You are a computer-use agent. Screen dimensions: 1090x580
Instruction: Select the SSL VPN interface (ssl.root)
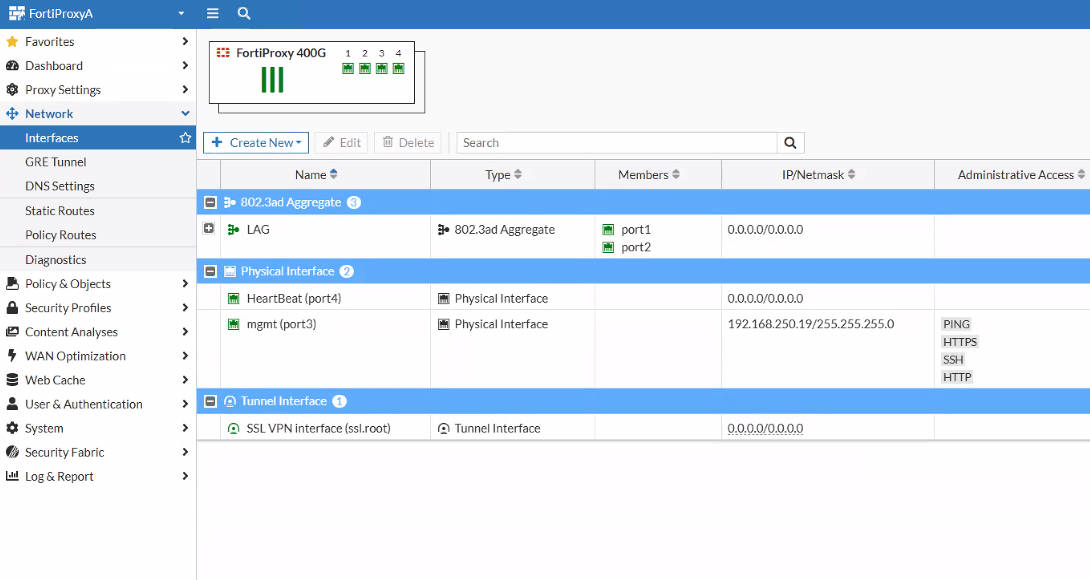pos(318,428)
